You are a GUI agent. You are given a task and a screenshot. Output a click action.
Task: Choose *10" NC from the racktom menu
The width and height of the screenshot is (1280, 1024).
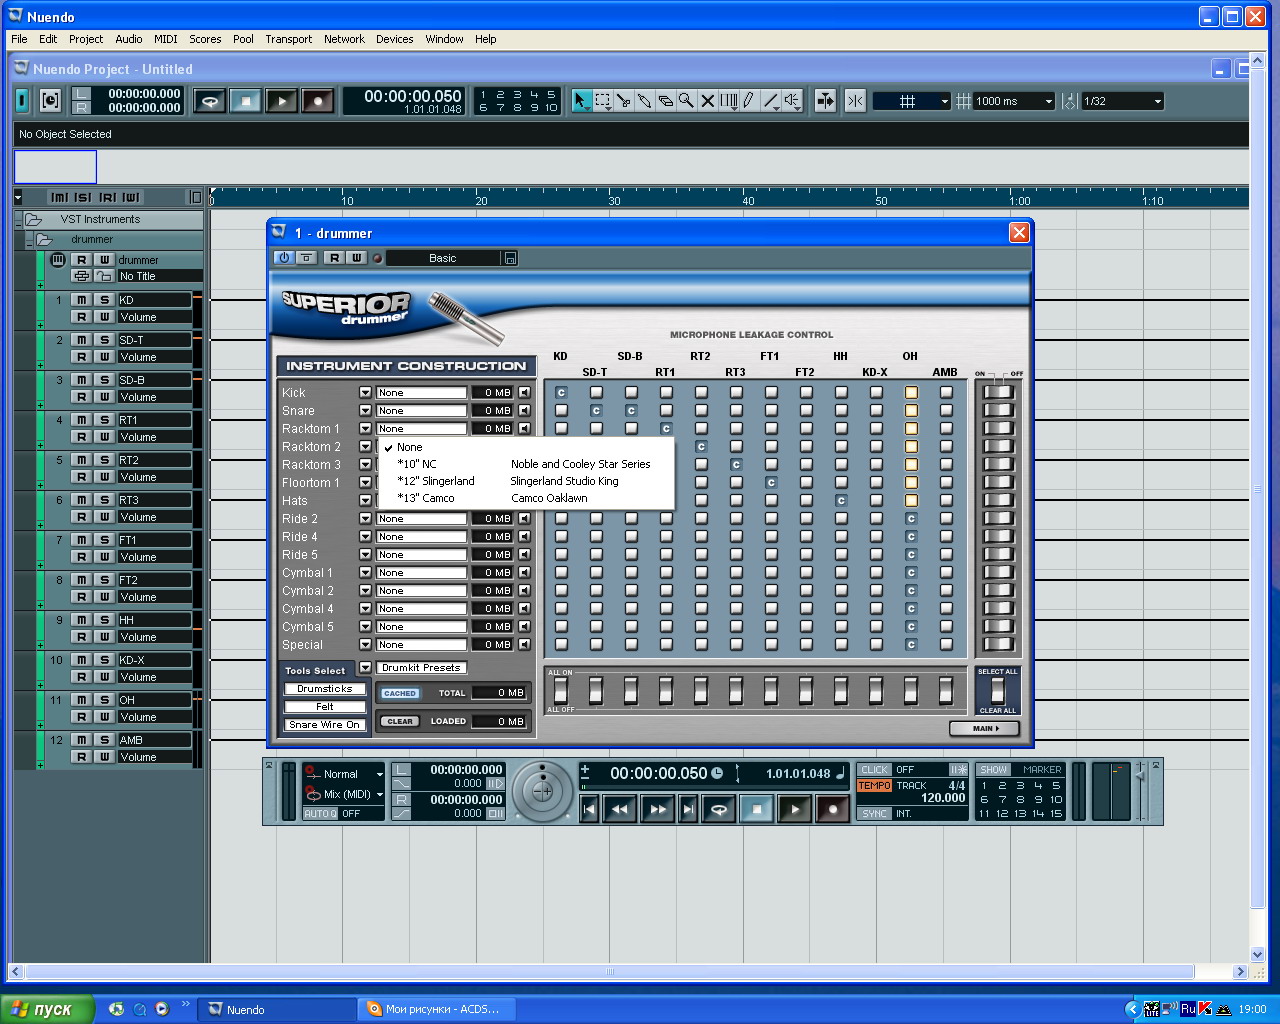[525, 464]
